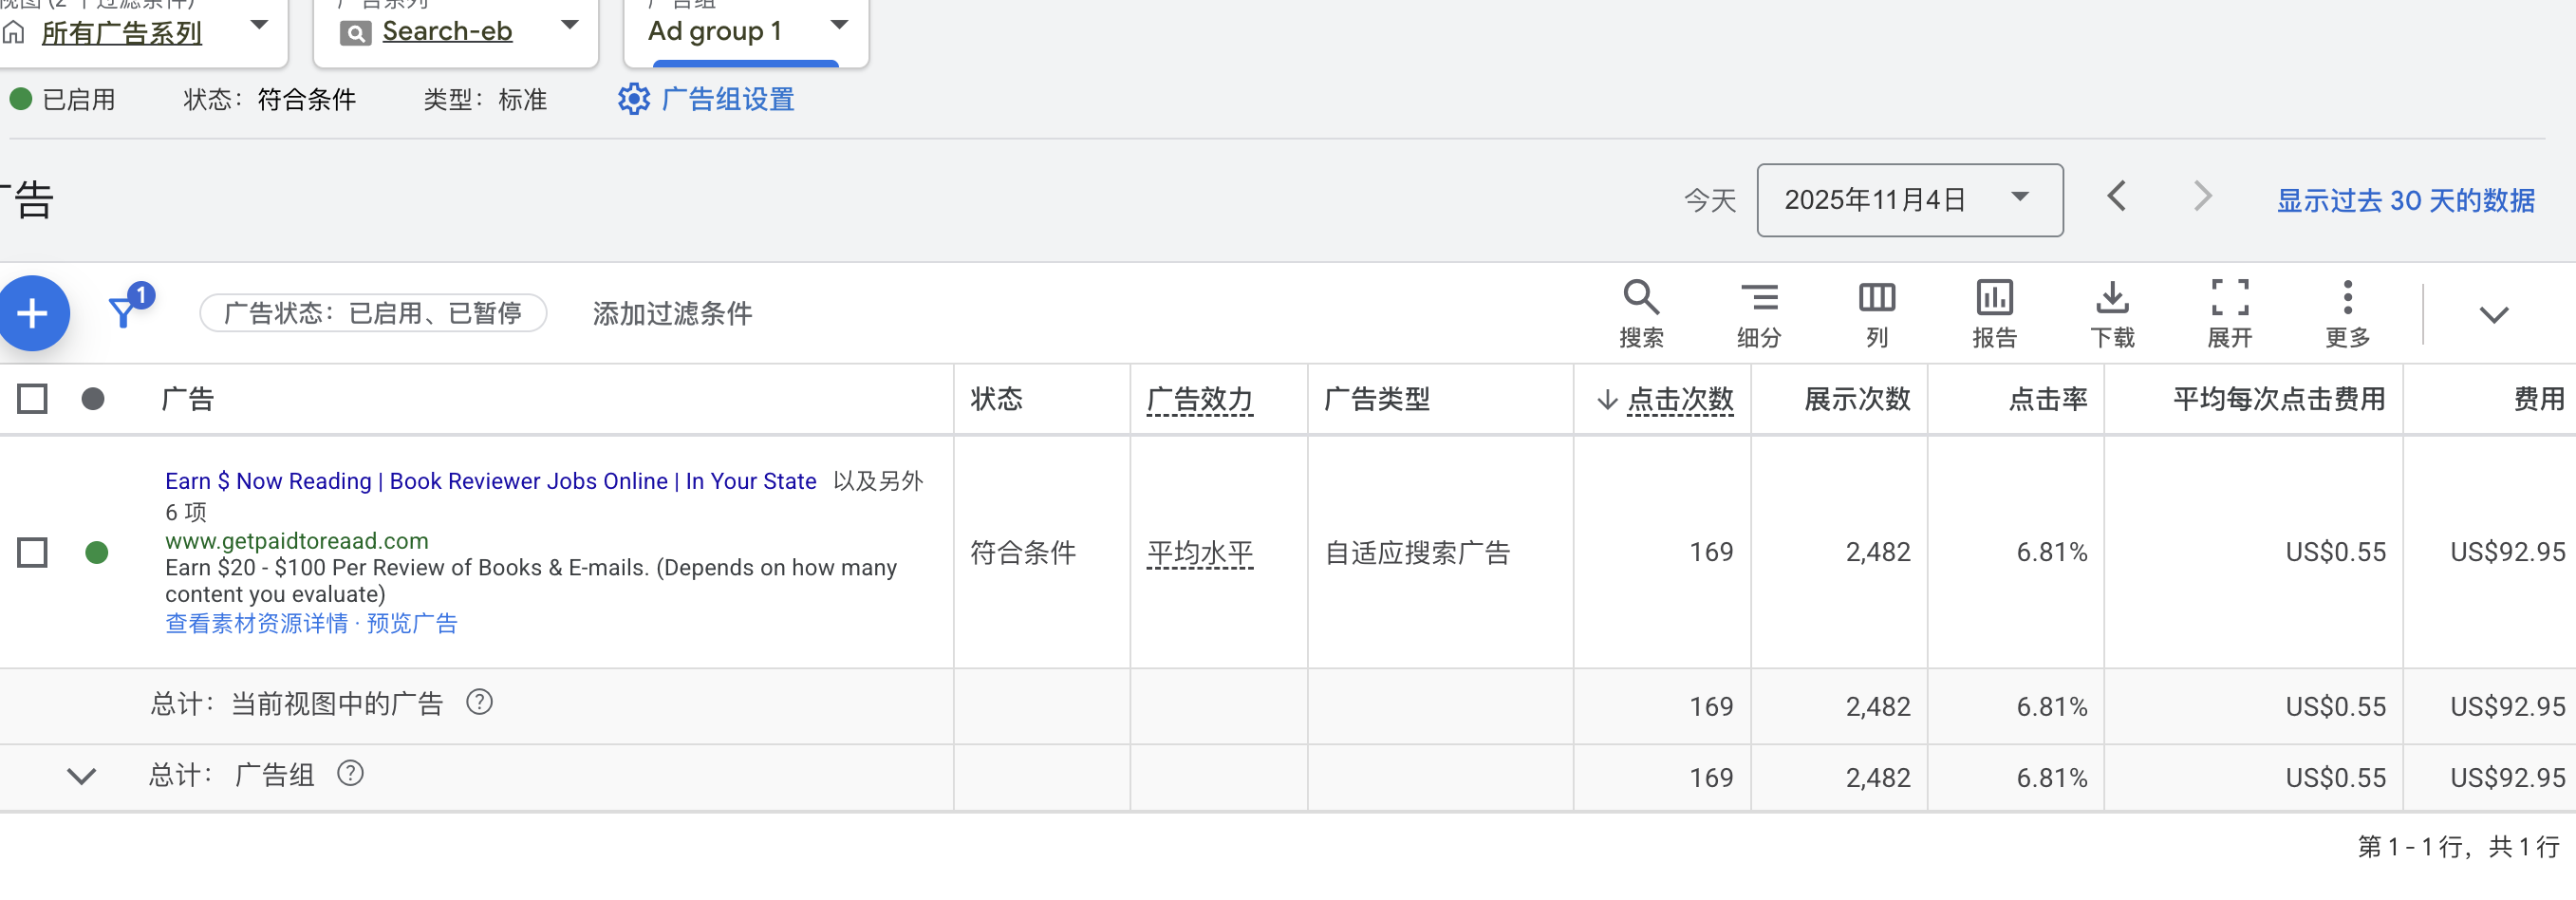Click the blue plus button to create an ad
The image size is (2576, 900).
tap(33, 313)
